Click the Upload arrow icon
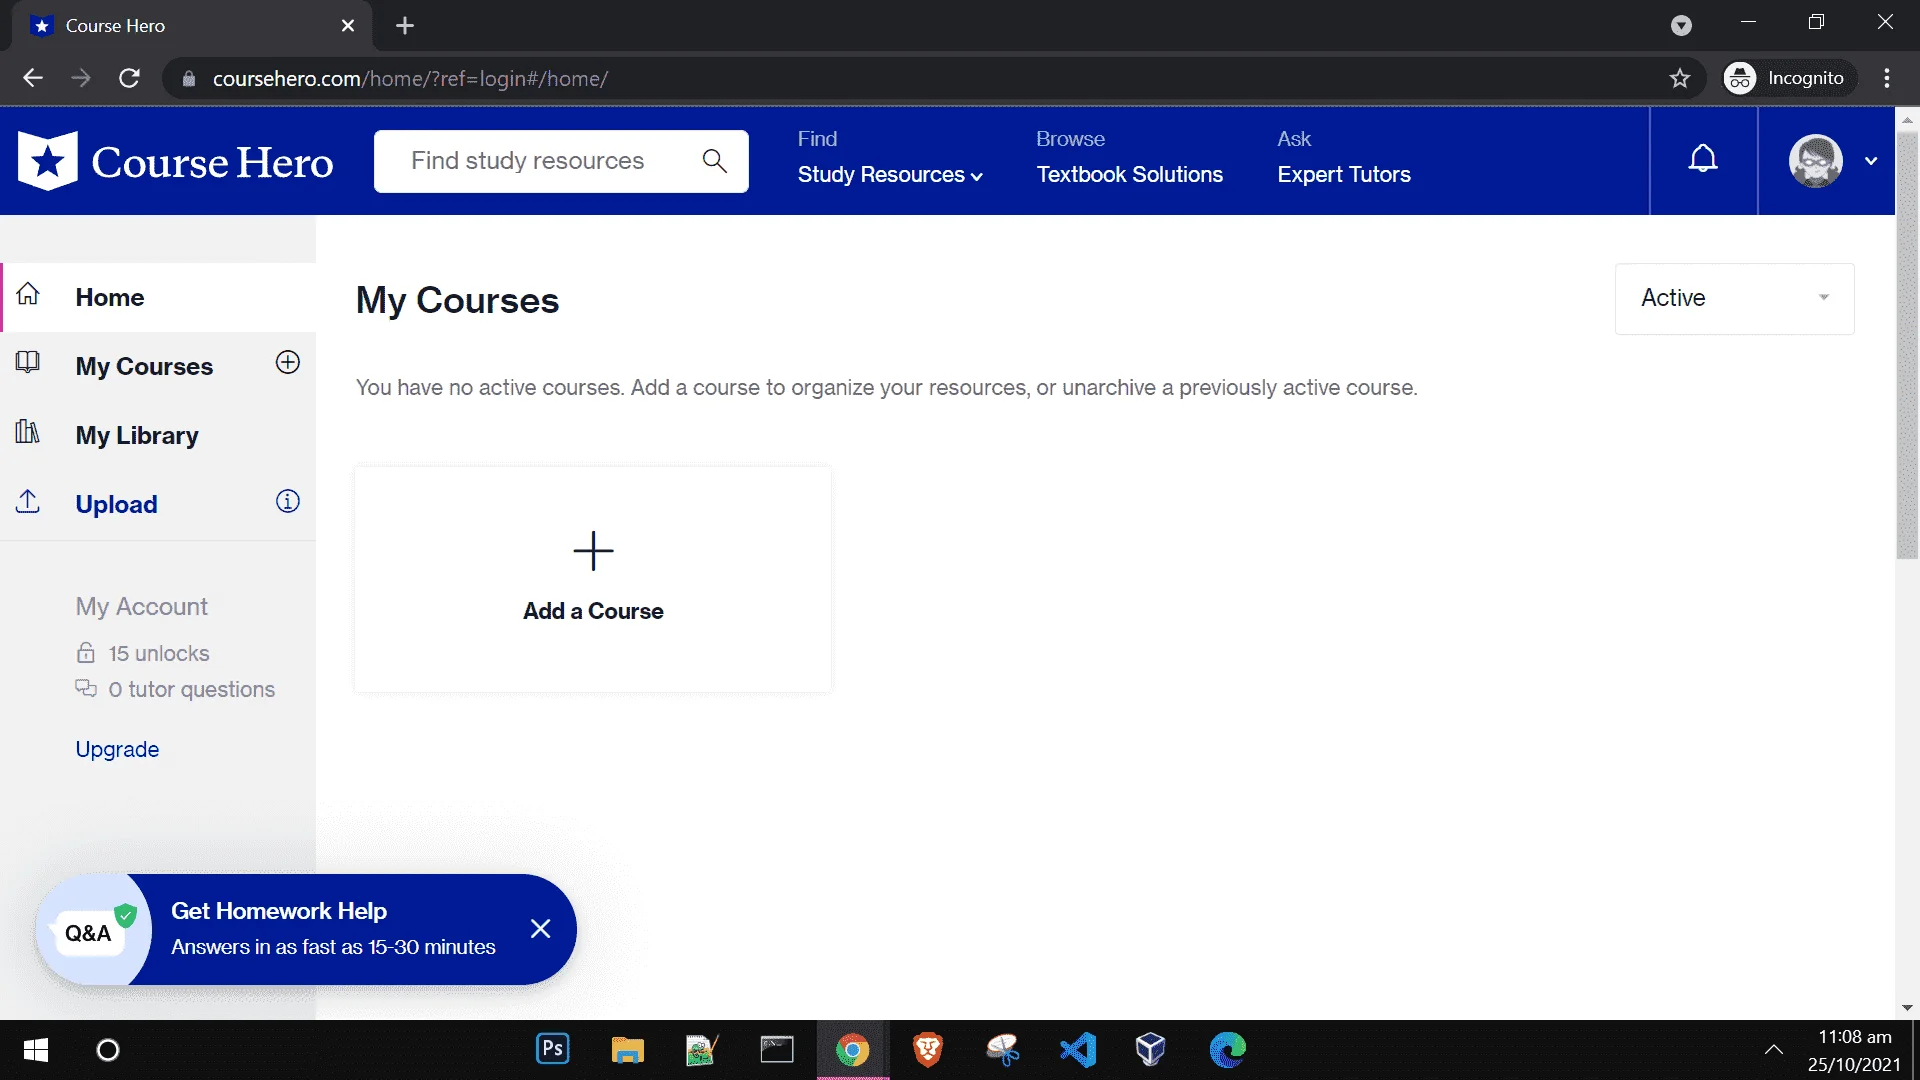Image resolution: width=1920 pixels, height=1080 pixels. point(28,501)
